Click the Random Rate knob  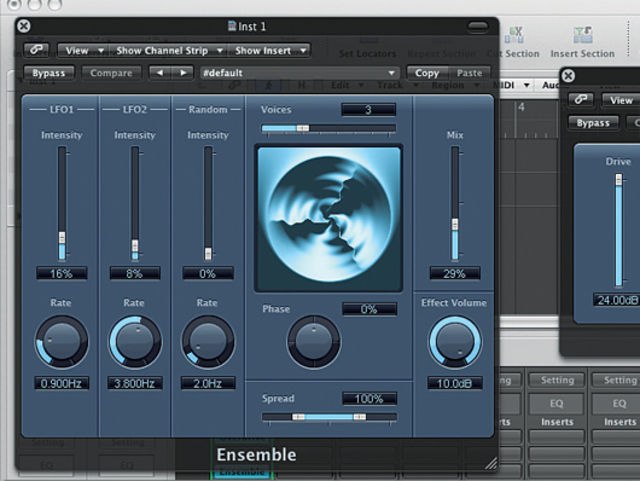pyautogui.click(x=208, y=341)
